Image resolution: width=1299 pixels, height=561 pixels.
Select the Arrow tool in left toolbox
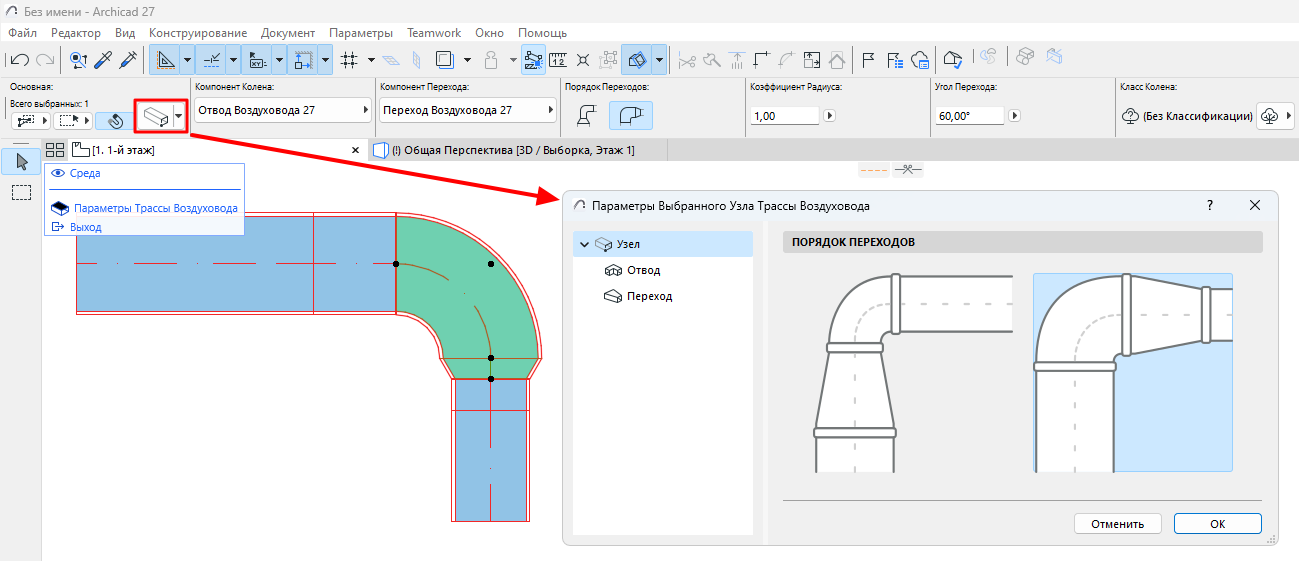coord(21,161)
